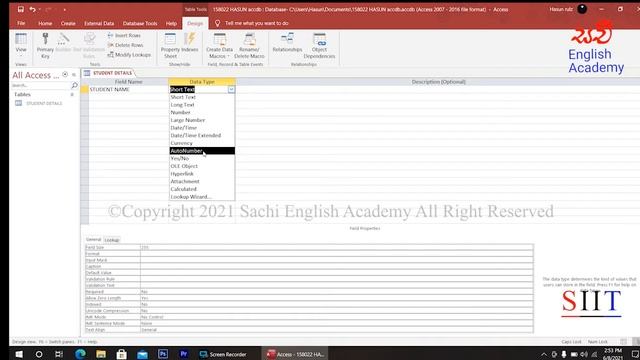Click the Text Align property value
This screenshot has width=640, height=360.
click(337, 330)
